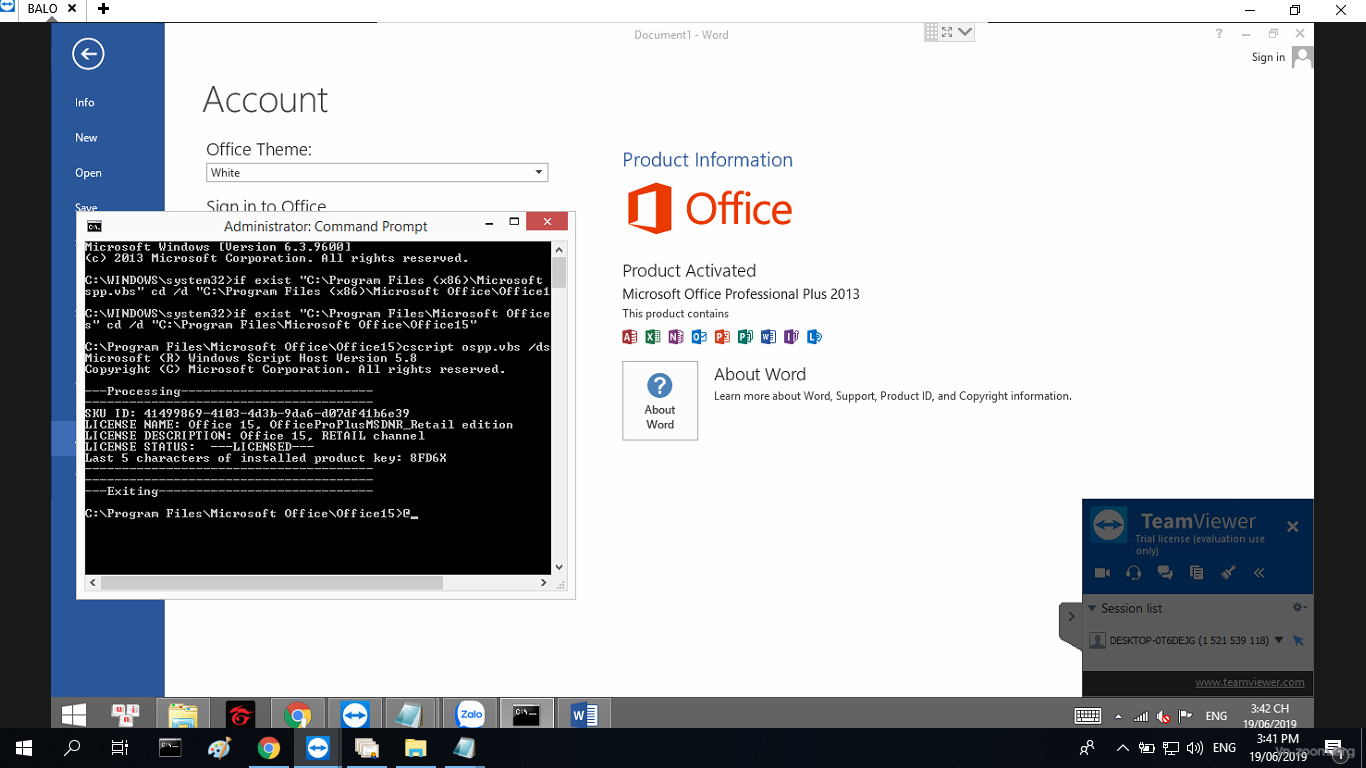Screen dimensions: 1366x768
Task: Open the www.teamviewer.com link
Action: click(x=1250, y=683)
